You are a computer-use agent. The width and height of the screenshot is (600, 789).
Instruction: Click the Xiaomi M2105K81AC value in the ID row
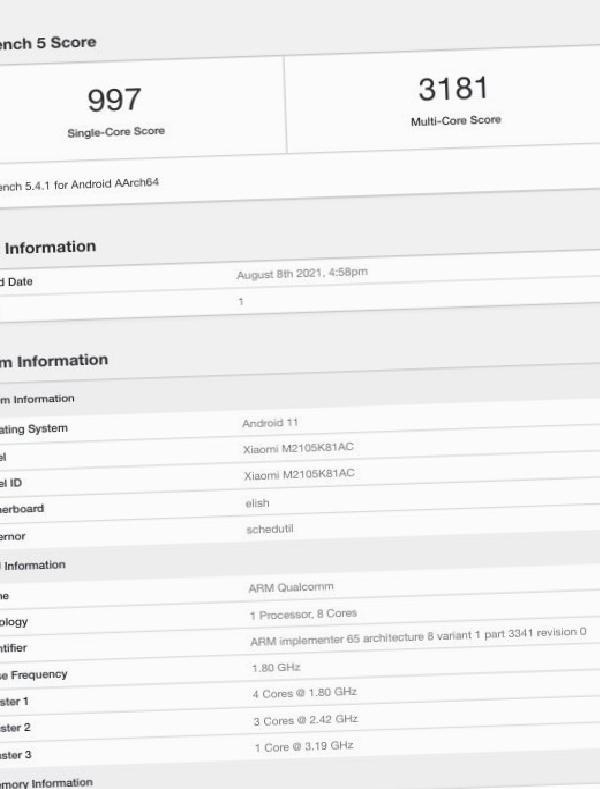point(299,474)
